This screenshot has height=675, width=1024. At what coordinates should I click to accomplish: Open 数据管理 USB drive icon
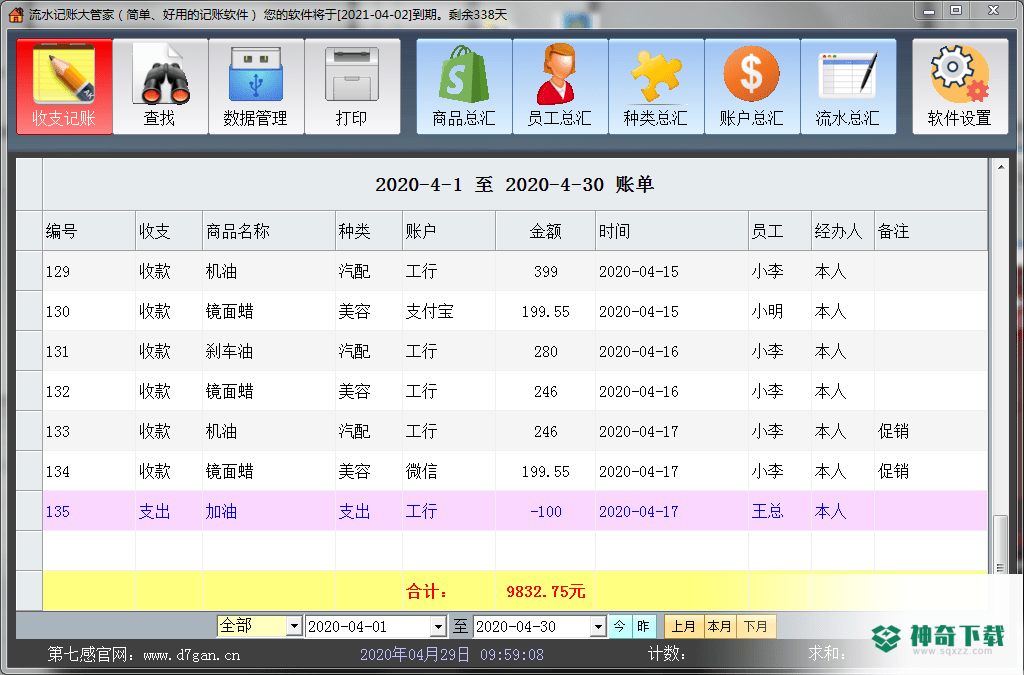[256, 86]
